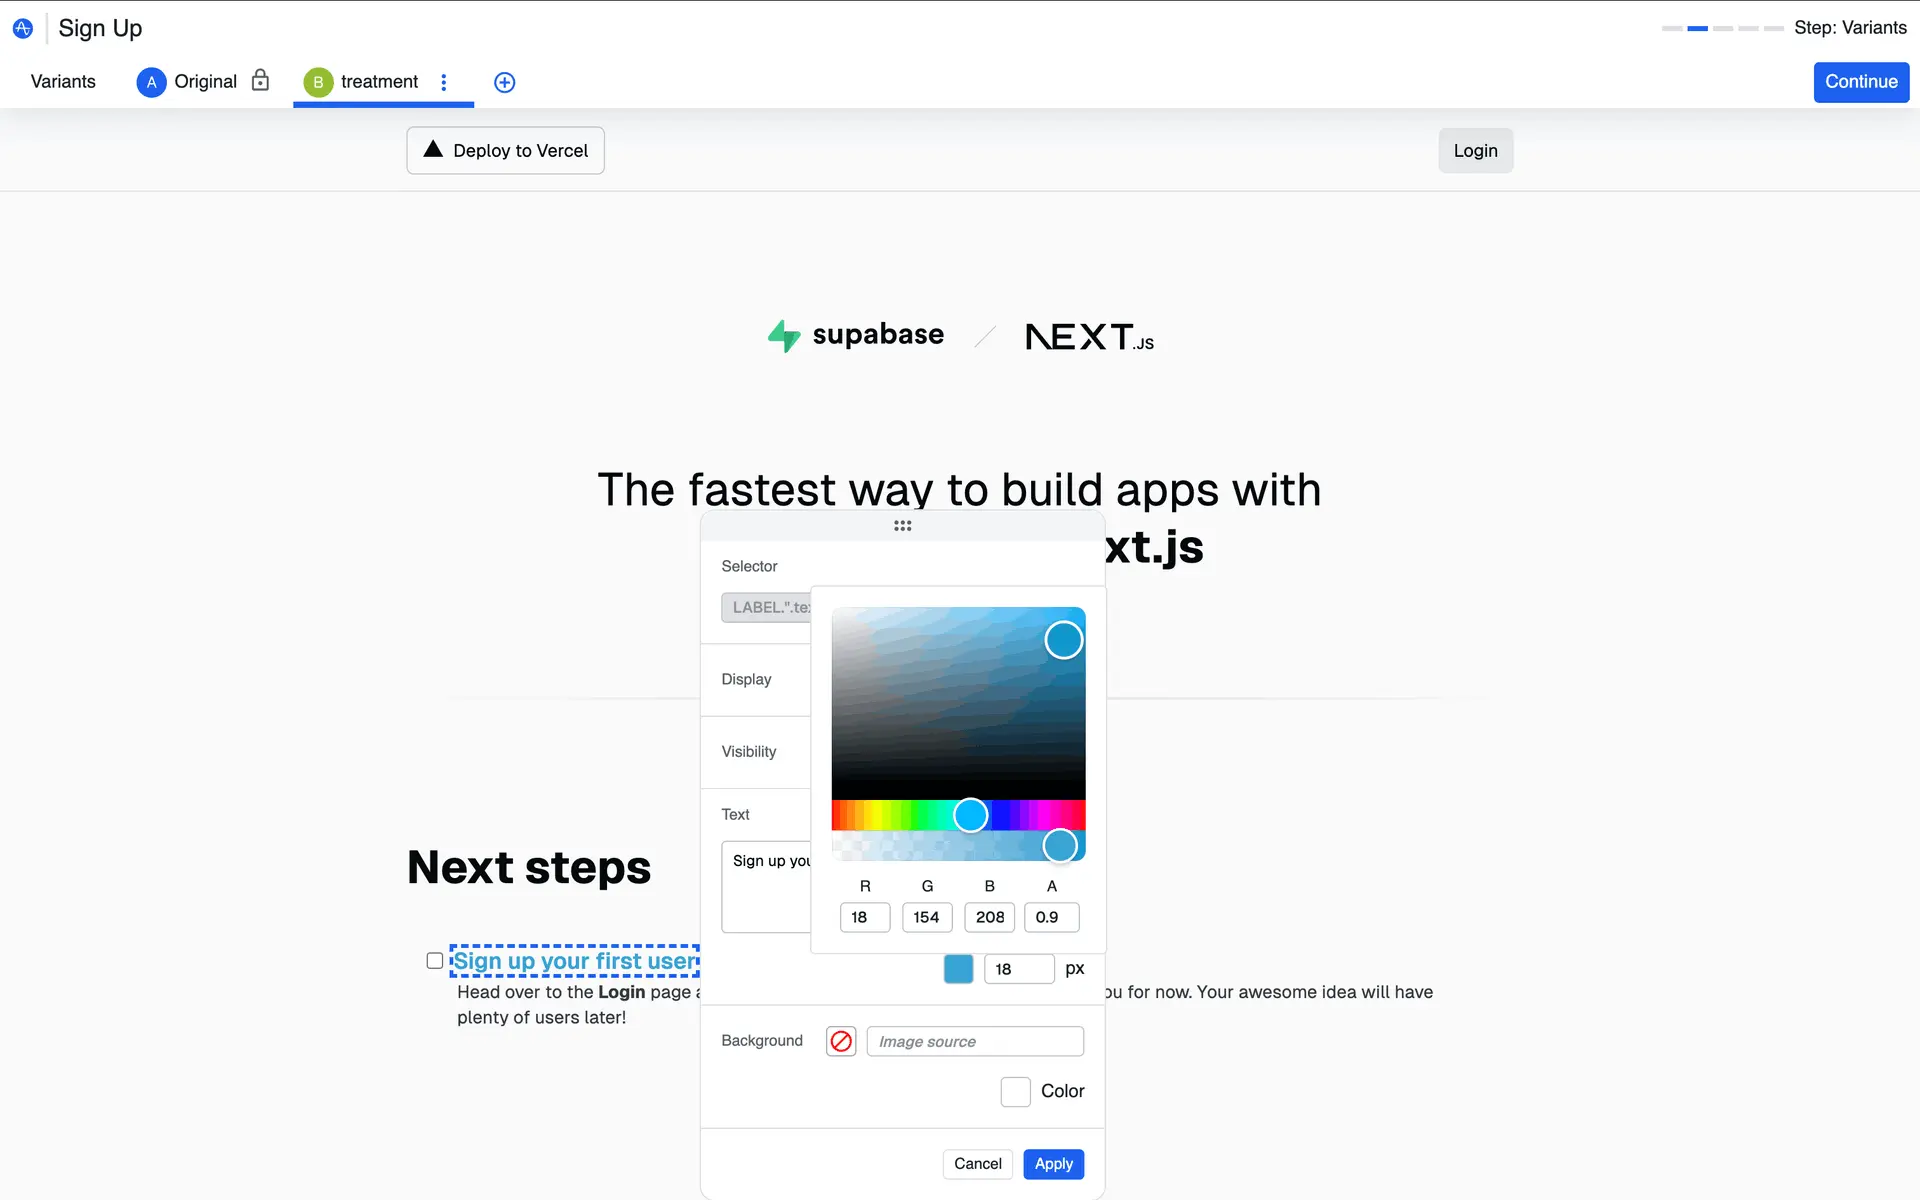
Task: Click the no-background red slash icon
Action: 841,1041
